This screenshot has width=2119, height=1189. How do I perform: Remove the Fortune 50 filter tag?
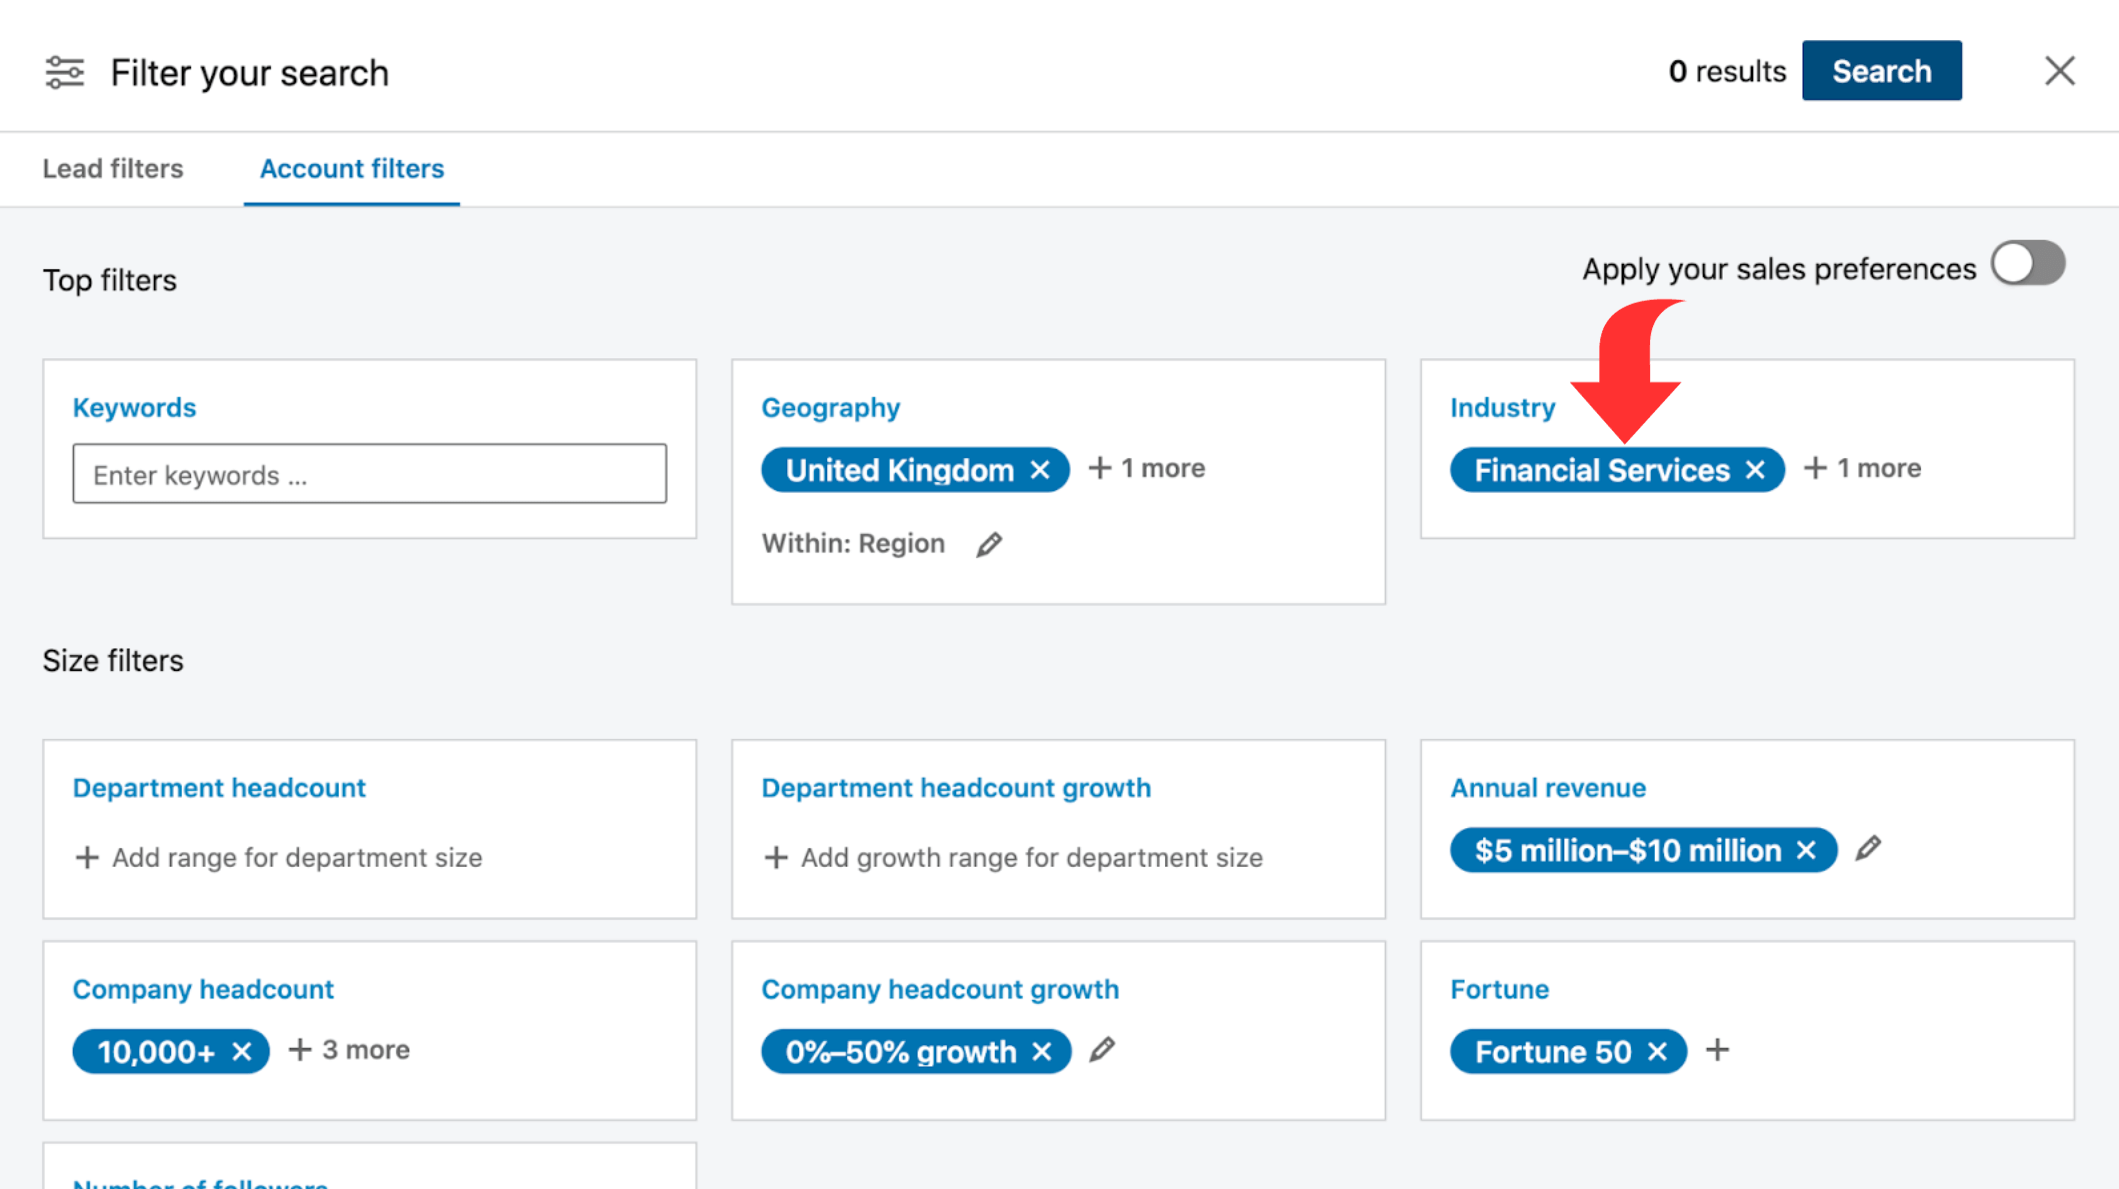[1658, 1051]
